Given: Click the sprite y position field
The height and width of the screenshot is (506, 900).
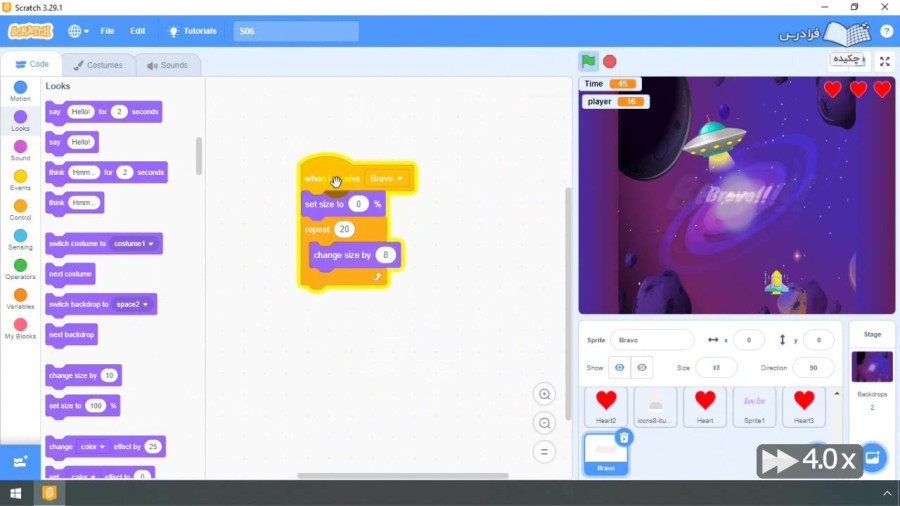Looking at the screenshot, I should pos(818,340).
